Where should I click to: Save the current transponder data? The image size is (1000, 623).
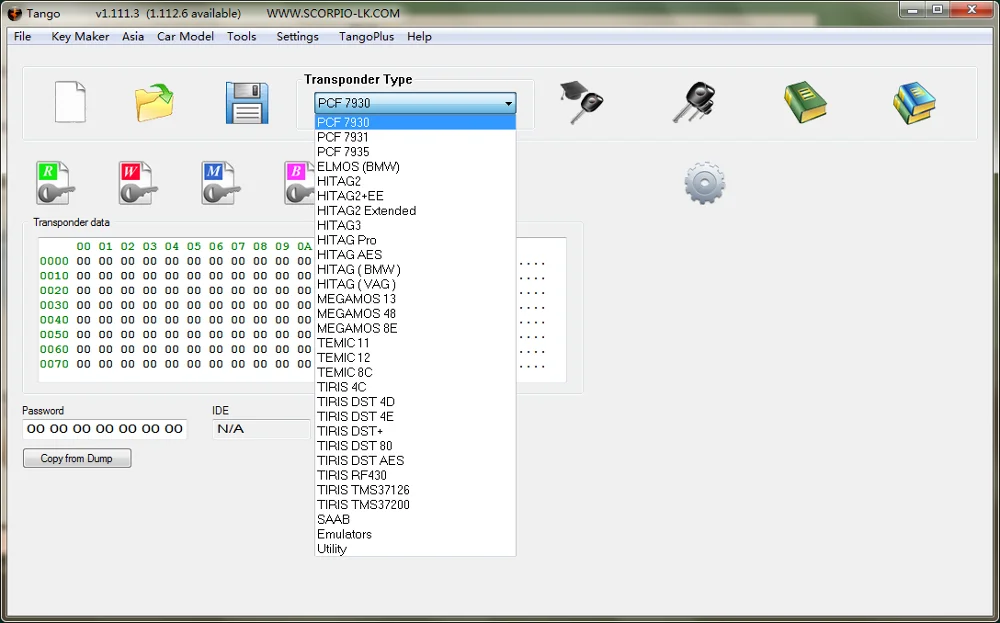pos(246,101)
